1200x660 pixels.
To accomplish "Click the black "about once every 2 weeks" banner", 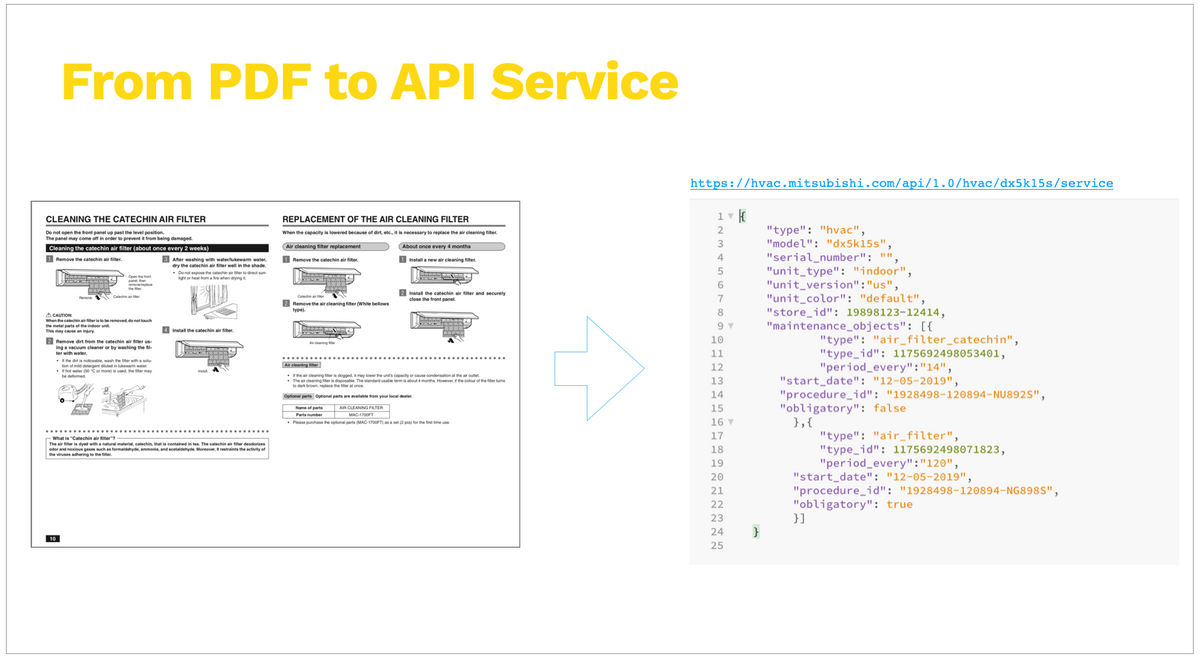I will (x=157, y=247).
